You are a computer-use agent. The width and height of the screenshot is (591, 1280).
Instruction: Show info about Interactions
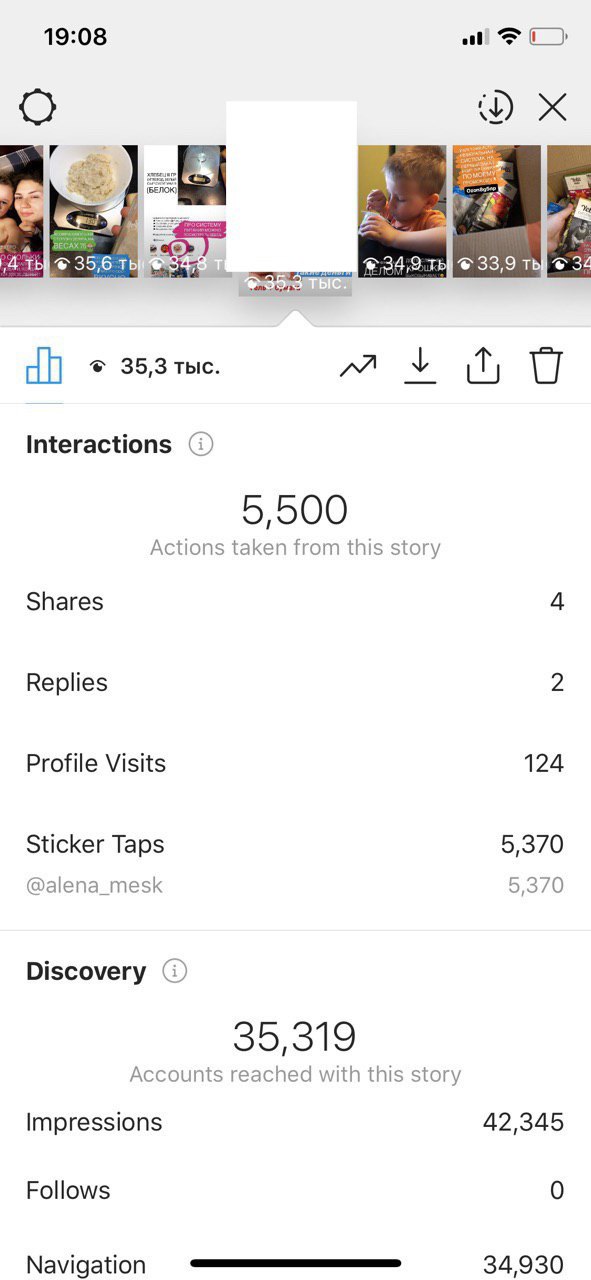pyautogui.click(x=201, y=444)
